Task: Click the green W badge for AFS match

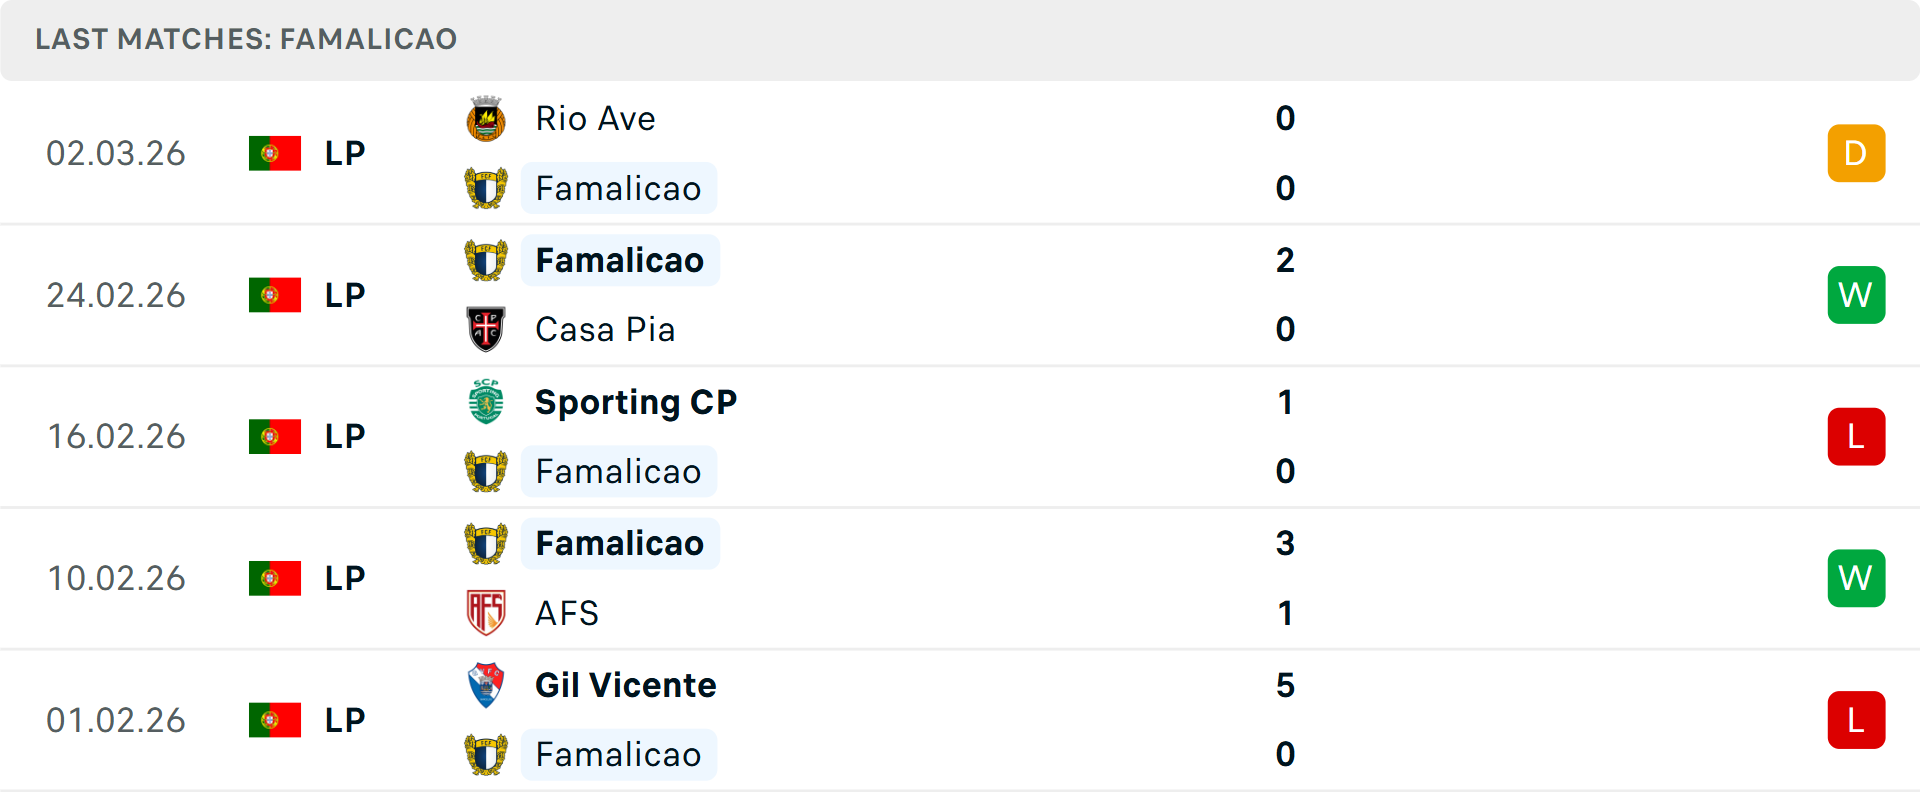Action: (1856, 578)
